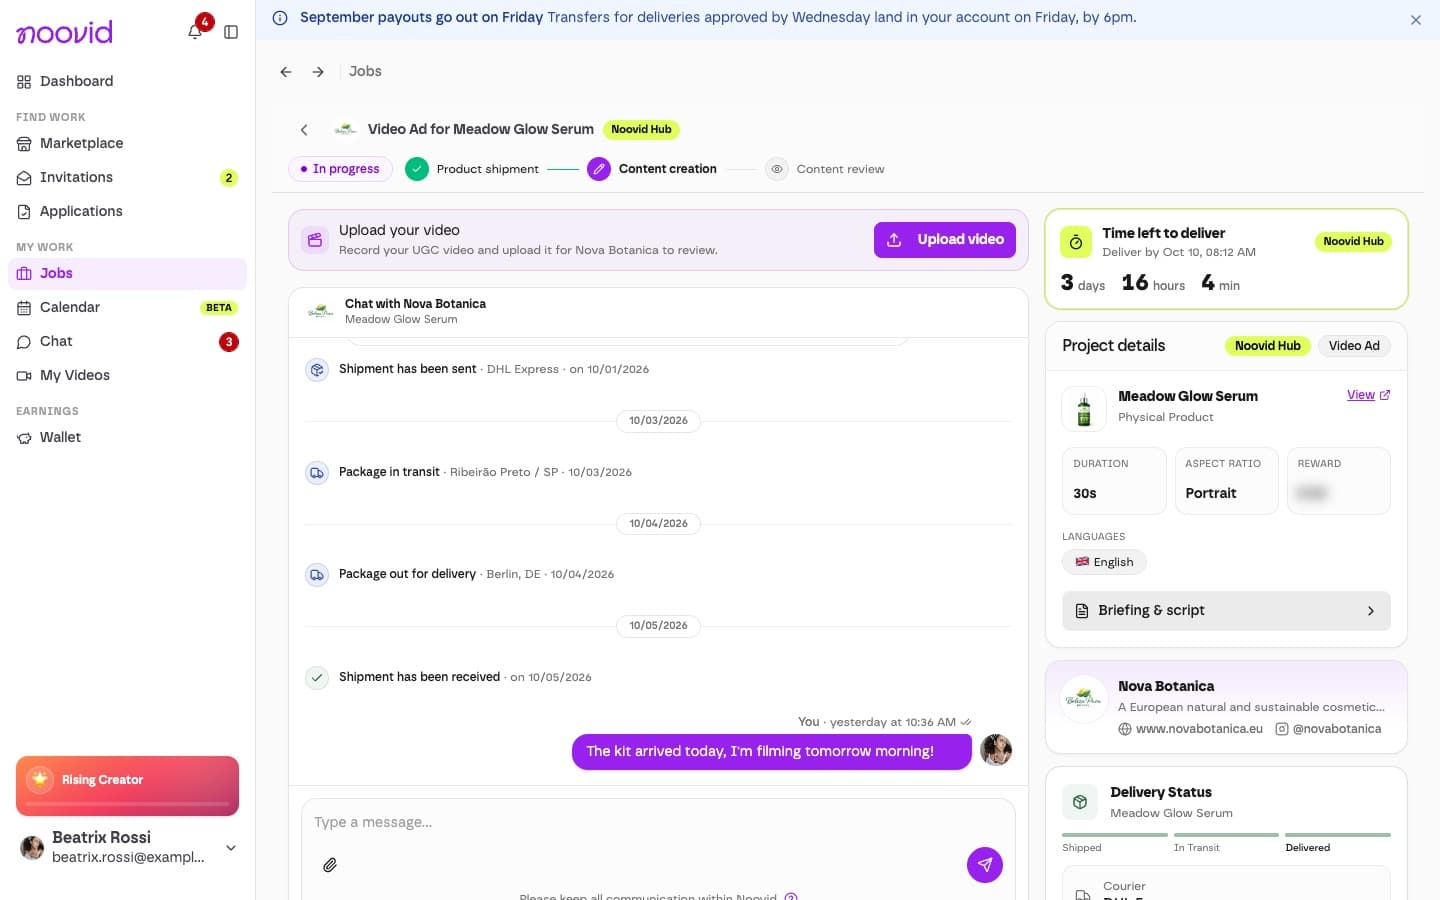The image size is (1440, 900).
Task: Click the Product shipment completed check icon
Action: [417, 169]
